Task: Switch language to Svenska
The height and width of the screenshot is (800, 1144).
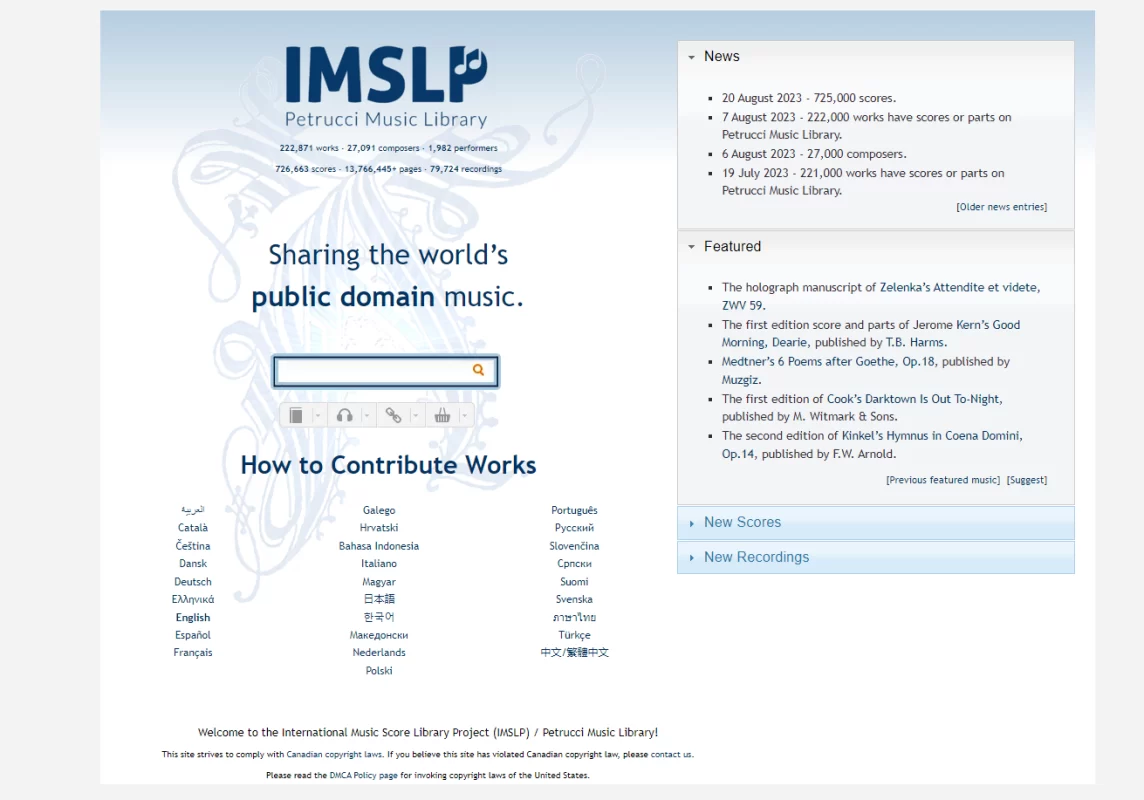Action: click(574, 599)
